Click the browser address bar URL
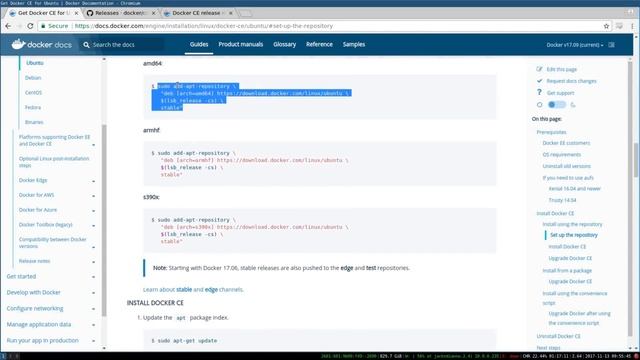Viewport: 640px width, 360px height. click(204, 26)
